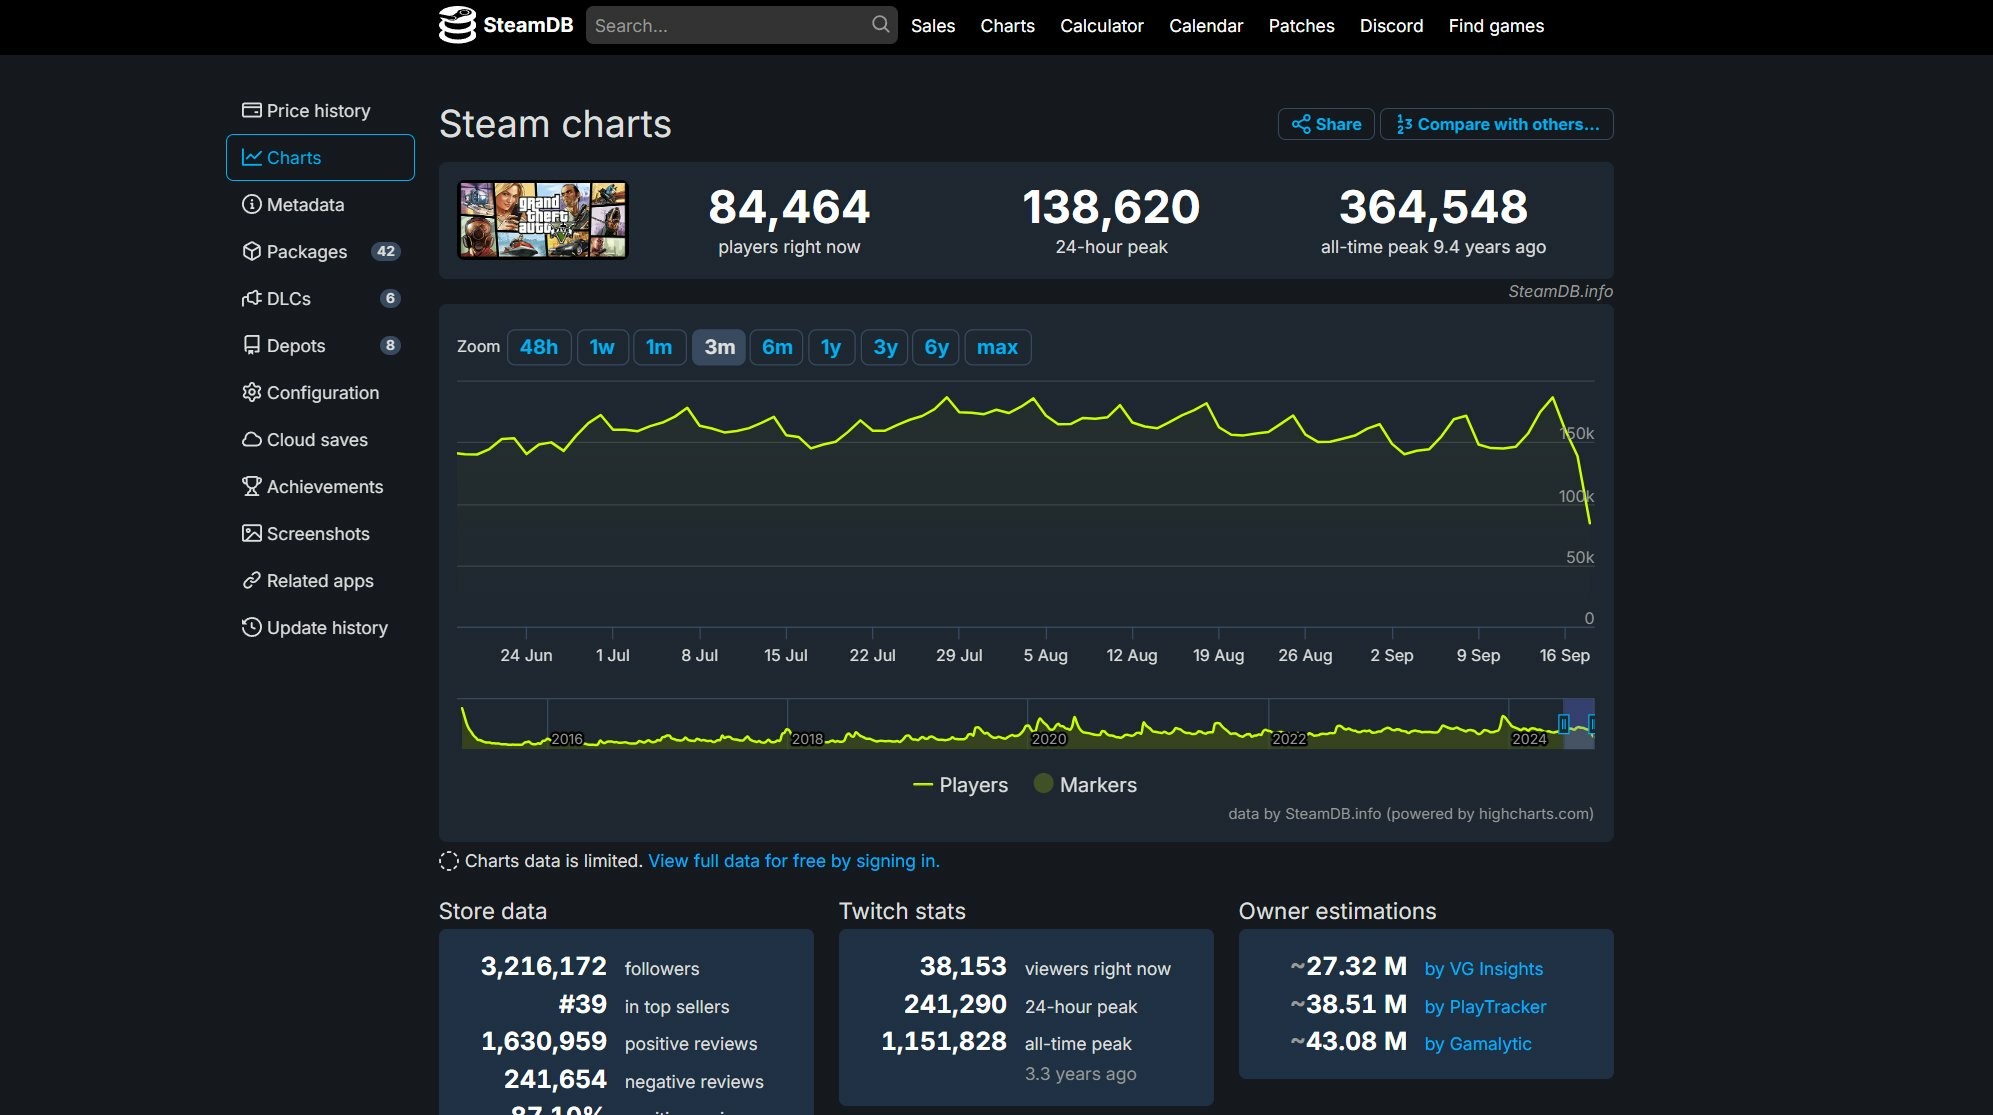Open Configuration via the gear icon
This screenshot has height=1115, width=1993.
pos(251,392)
